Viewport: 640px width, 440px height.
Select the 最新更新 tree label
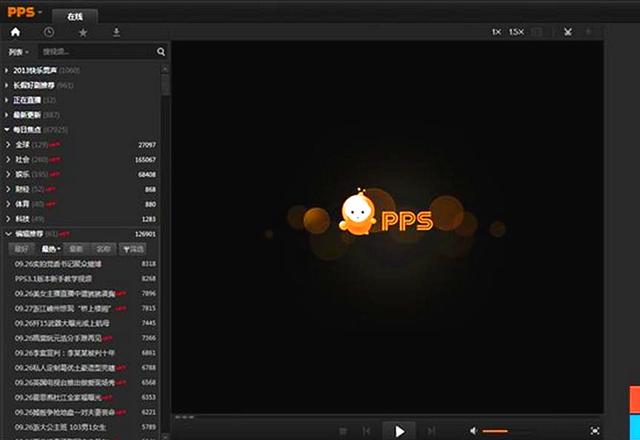coord(27,115)
